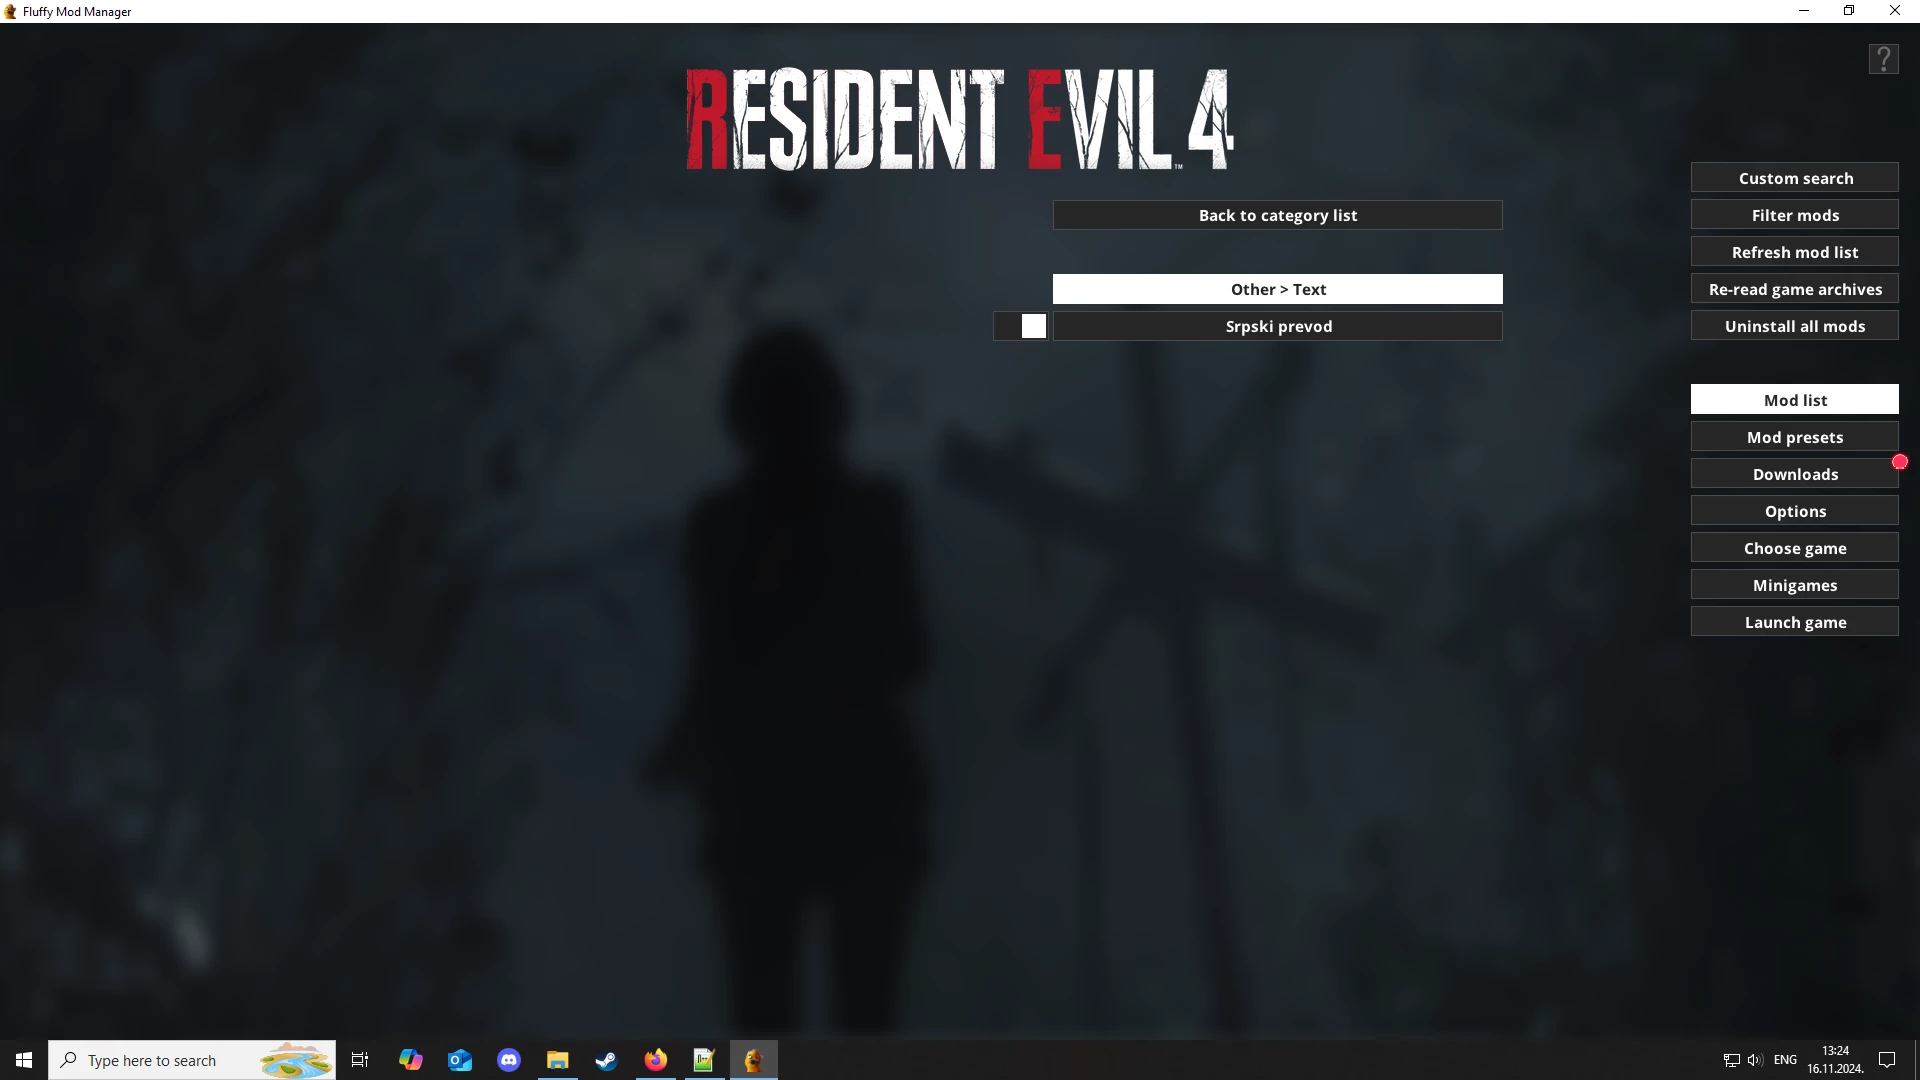The height and width of the screenshot is (1080, 1920).
Task: Open Task View in the taskbar
Action: (x=360, y=1060)
